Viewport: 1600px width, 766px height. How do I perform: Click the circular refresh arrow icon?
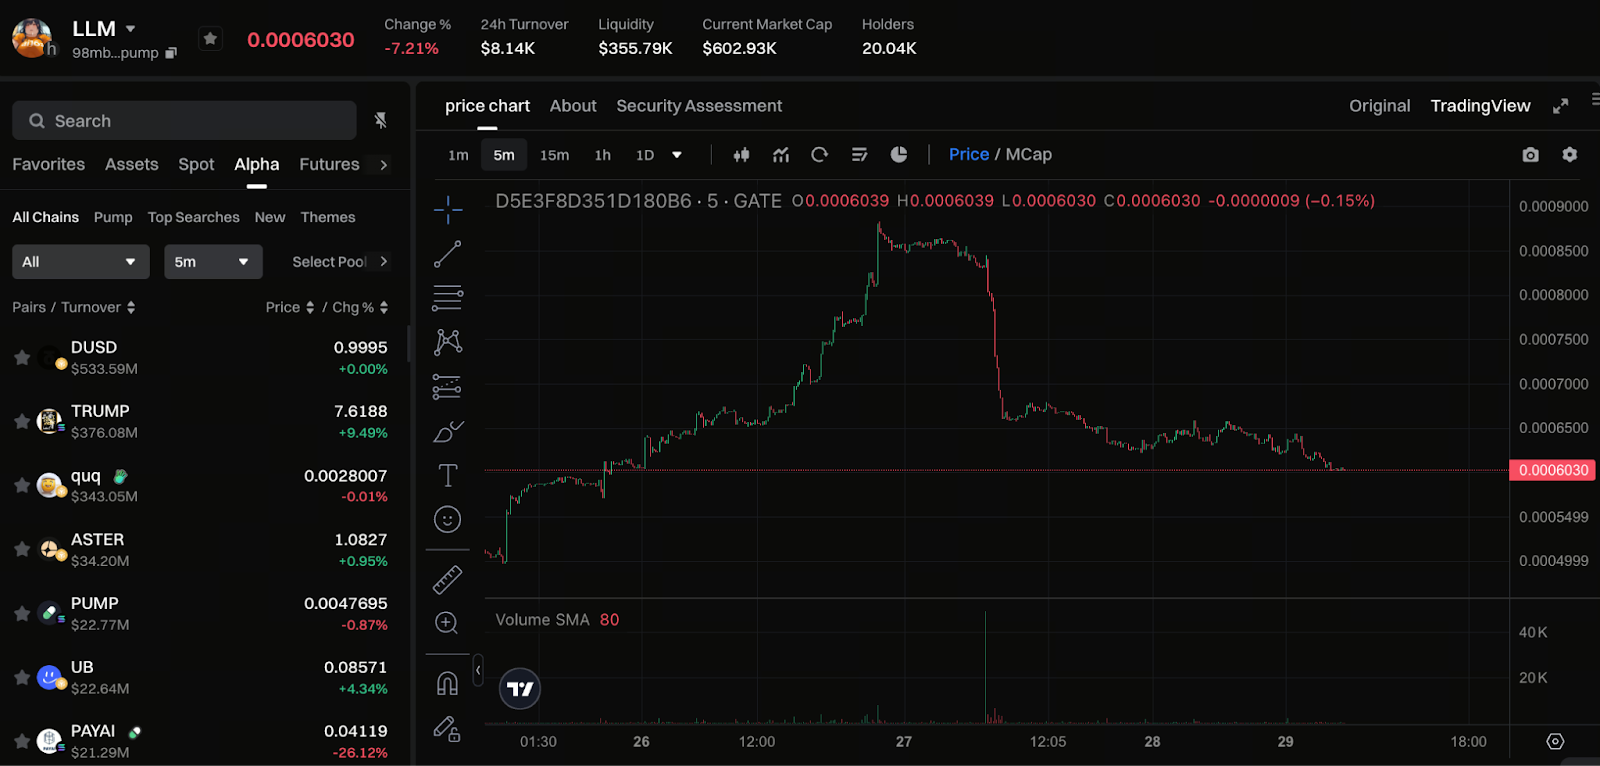[x=820, y=155]
